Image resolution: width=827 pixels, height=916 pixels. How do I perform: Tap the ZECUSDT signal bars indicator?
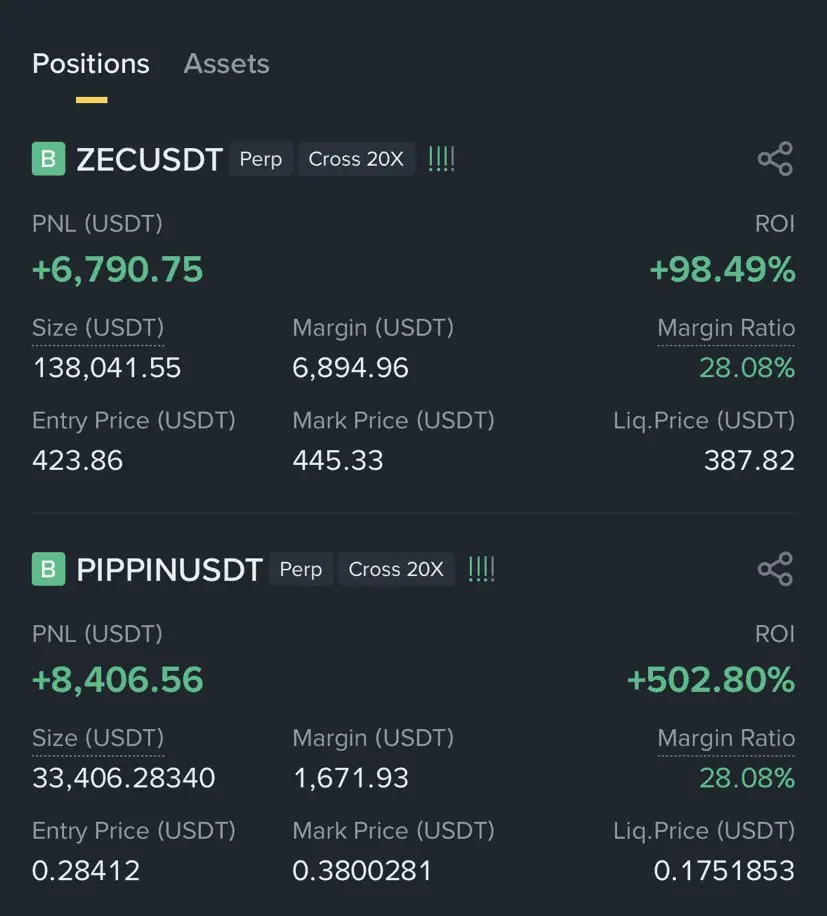click(441, 159)
